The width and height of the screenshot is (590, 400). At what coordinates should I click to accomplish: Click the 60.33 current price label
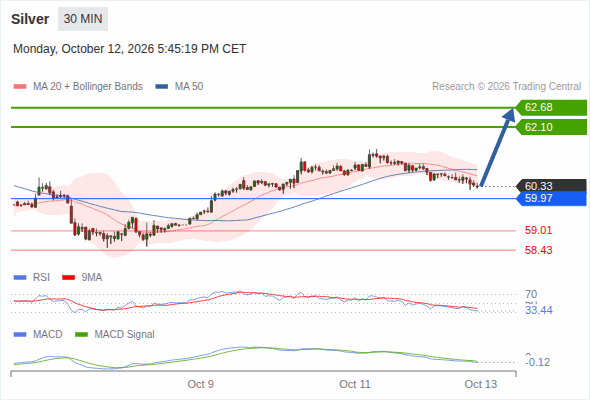coord(551,186)
